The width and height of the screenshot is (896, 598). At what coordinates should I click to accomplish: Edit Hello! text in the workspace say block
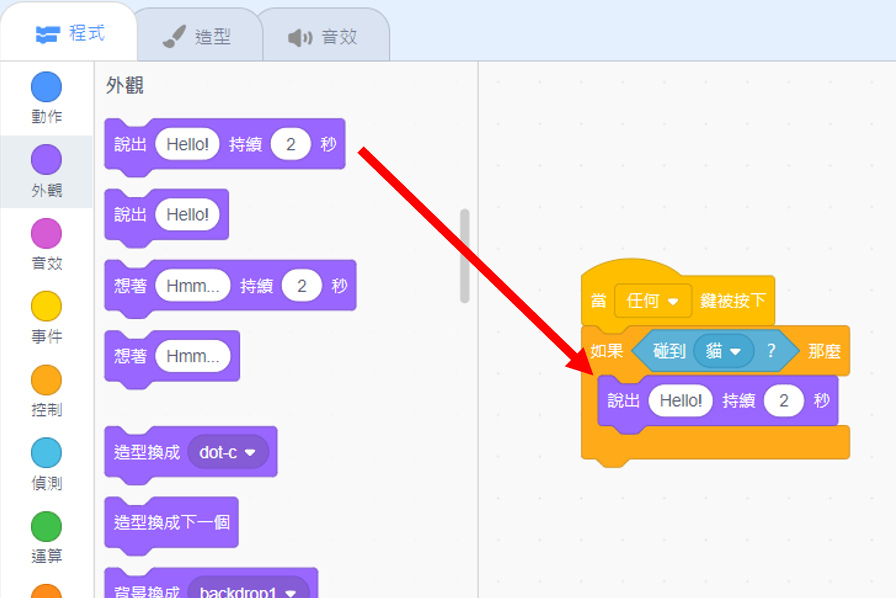pyautogui.click(x=681, y=401)
